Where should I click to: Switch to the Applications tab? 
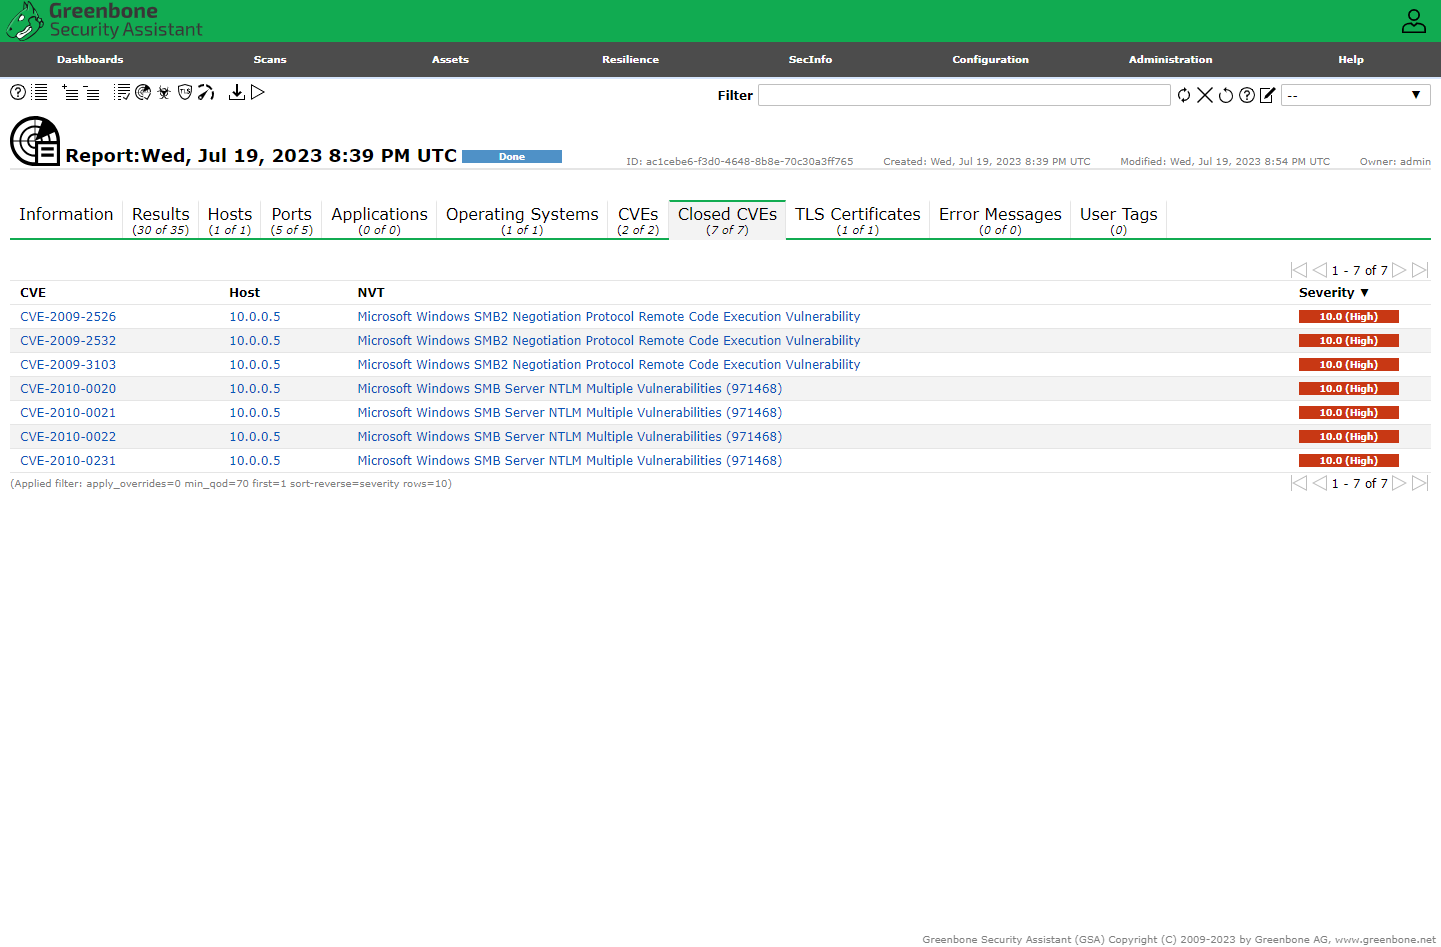pos(379,220)
